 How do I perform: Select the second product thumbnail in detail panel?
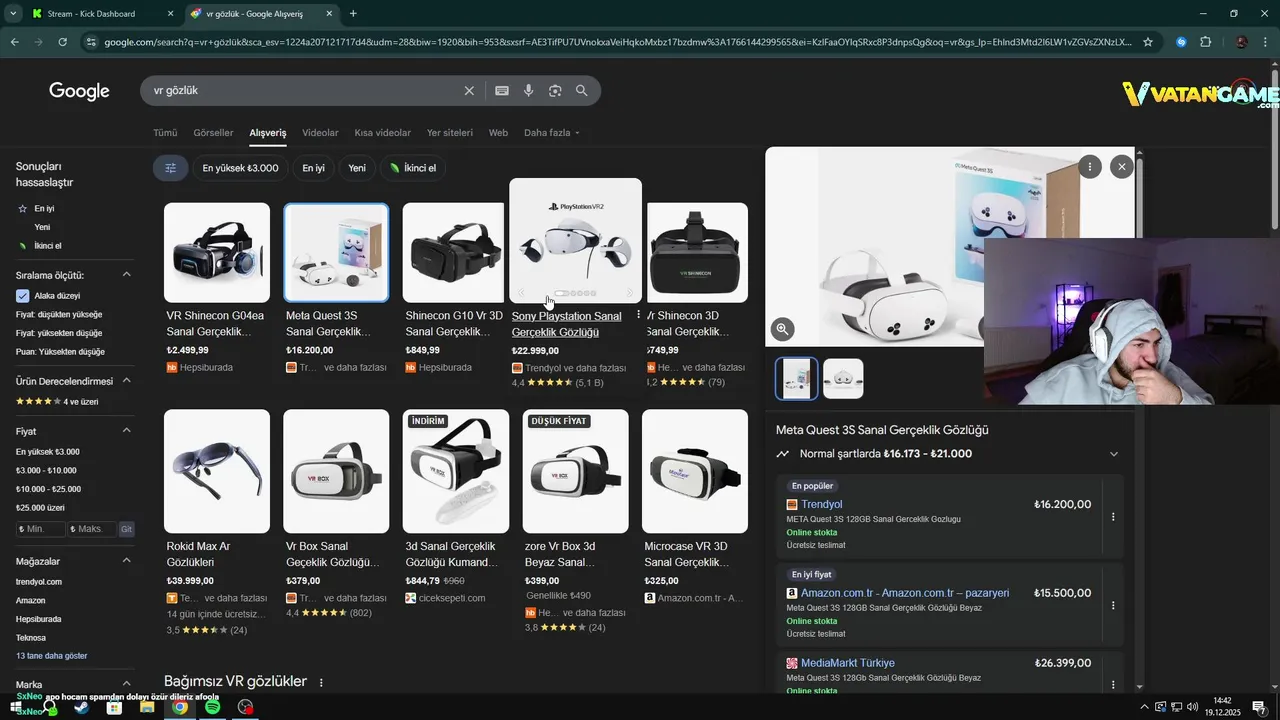[x=843, y=379]
